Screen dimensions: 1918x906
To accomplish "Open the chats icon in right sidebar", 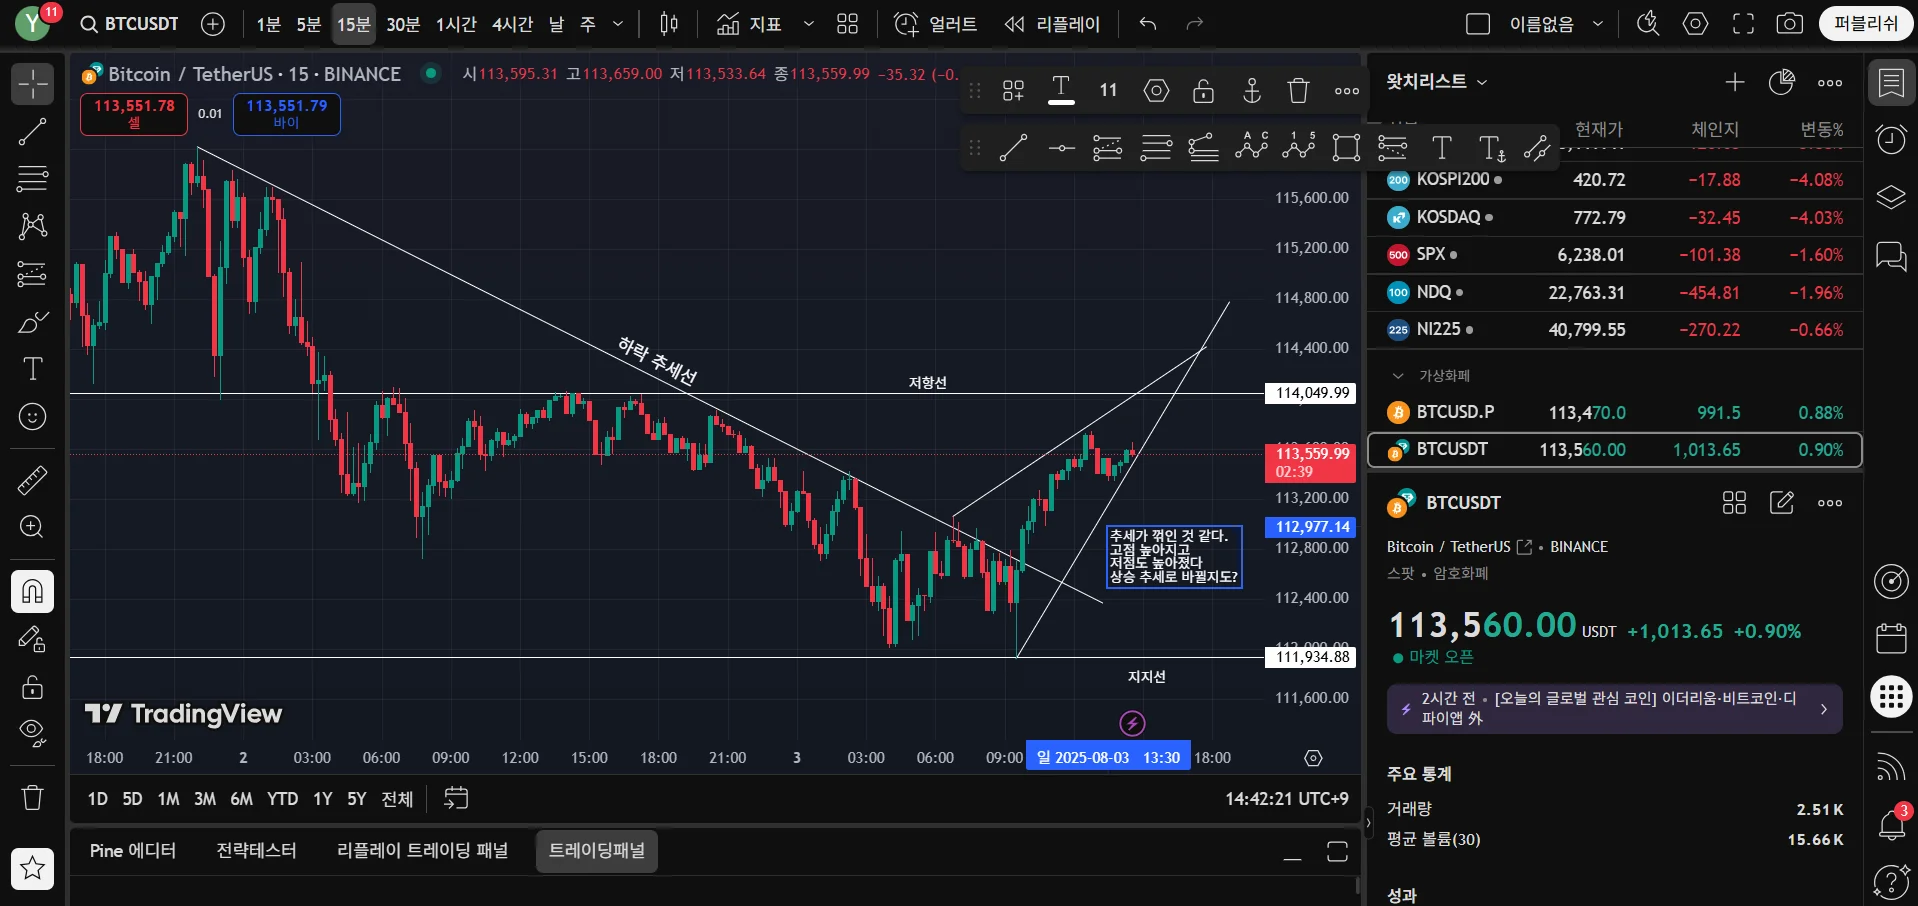I will pyautogui.click(x=1891, y=256).
